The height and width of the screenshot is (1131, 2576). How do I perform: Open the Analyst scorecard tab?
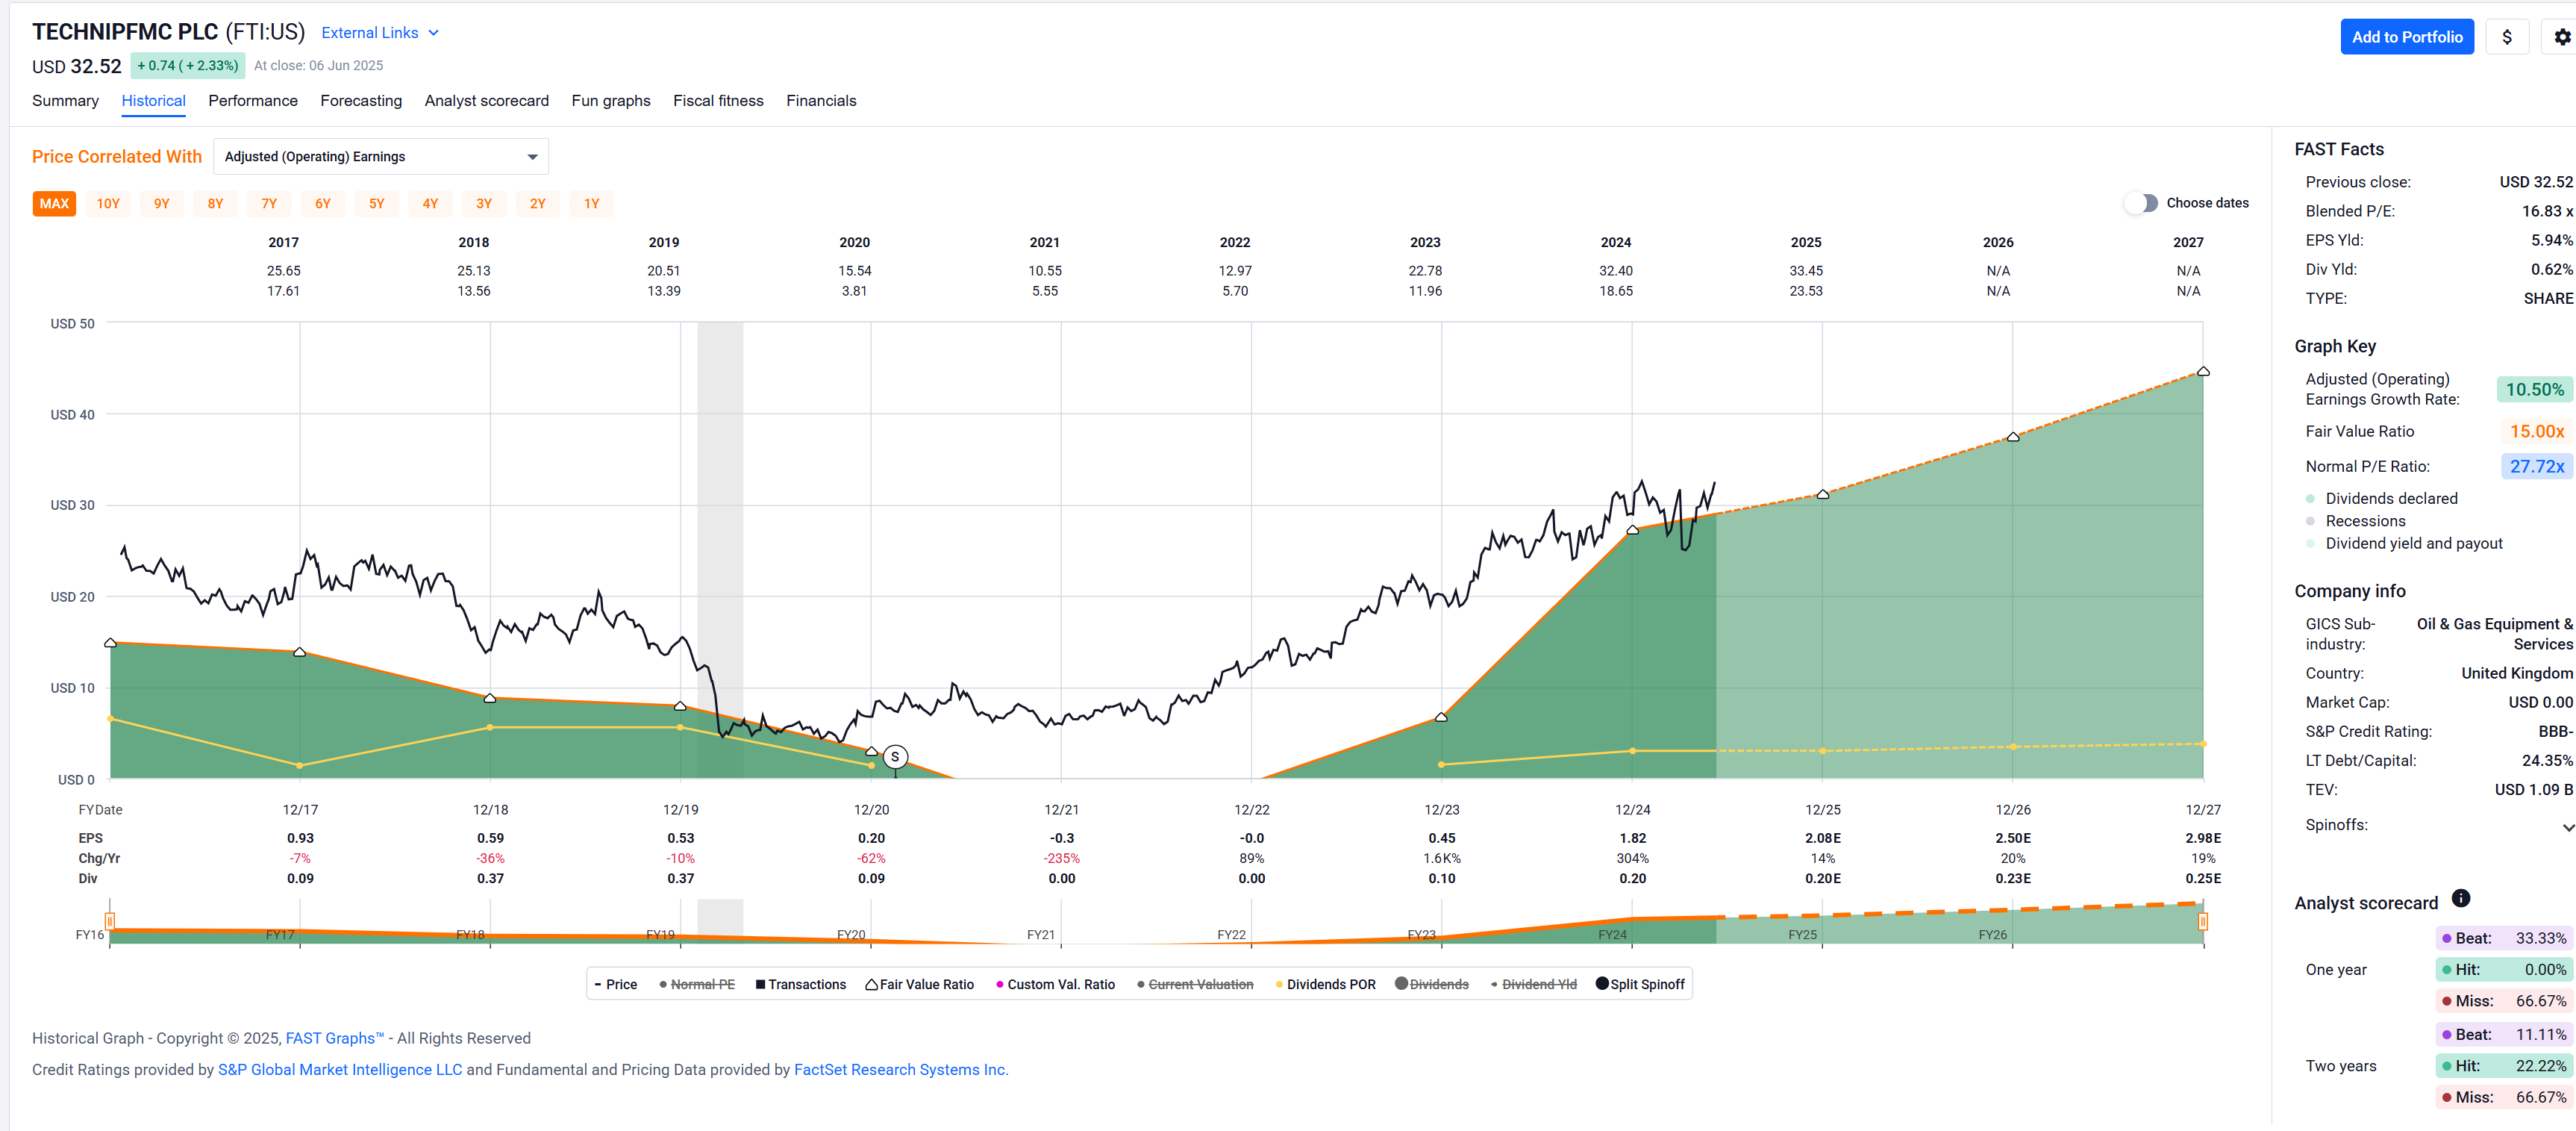pyautogui.click(x=486, y=101)
